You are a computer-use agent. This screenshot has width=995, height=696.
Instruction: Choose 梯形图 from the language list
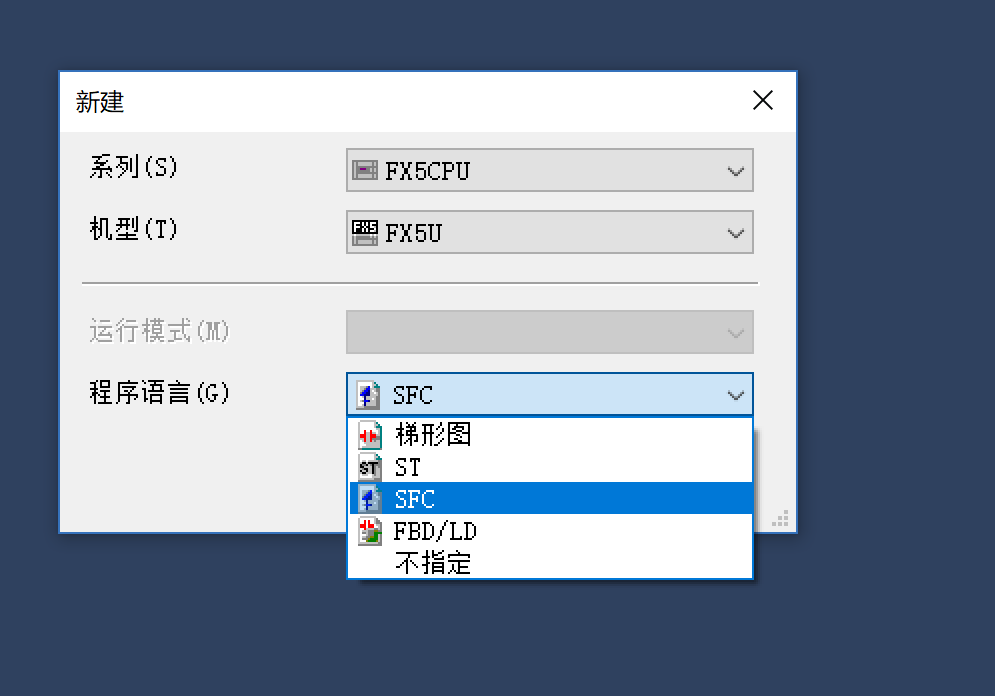pyautogui.click(x=432, y=435)
